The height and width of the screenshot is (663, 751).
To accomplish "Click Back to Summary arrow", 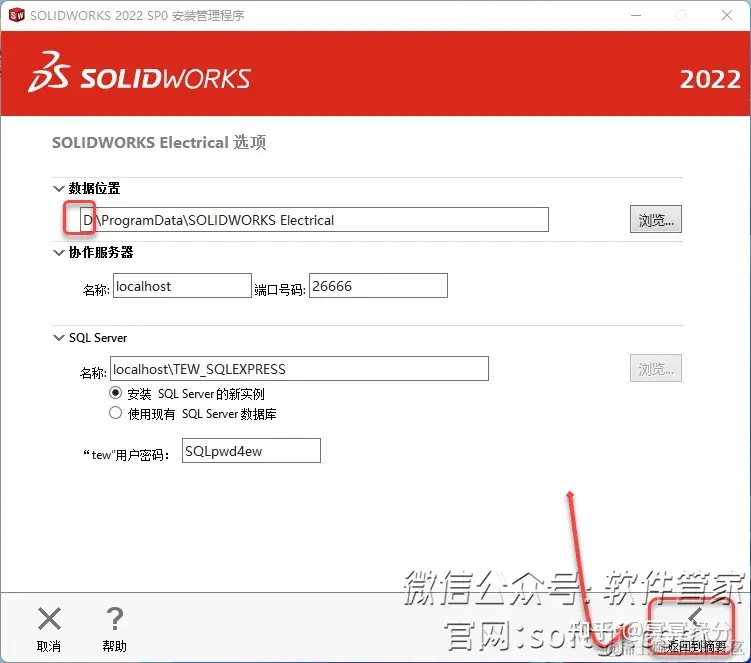I will (695, 617).
